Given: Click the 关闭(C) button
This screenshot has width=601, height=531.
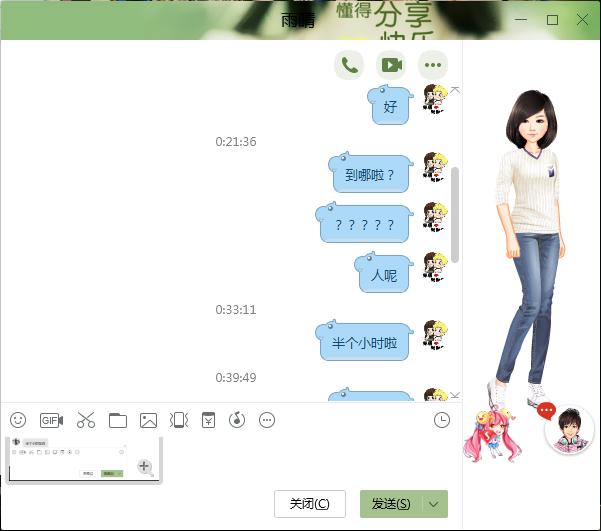Looking at the screenshot, I should [310, 504].
